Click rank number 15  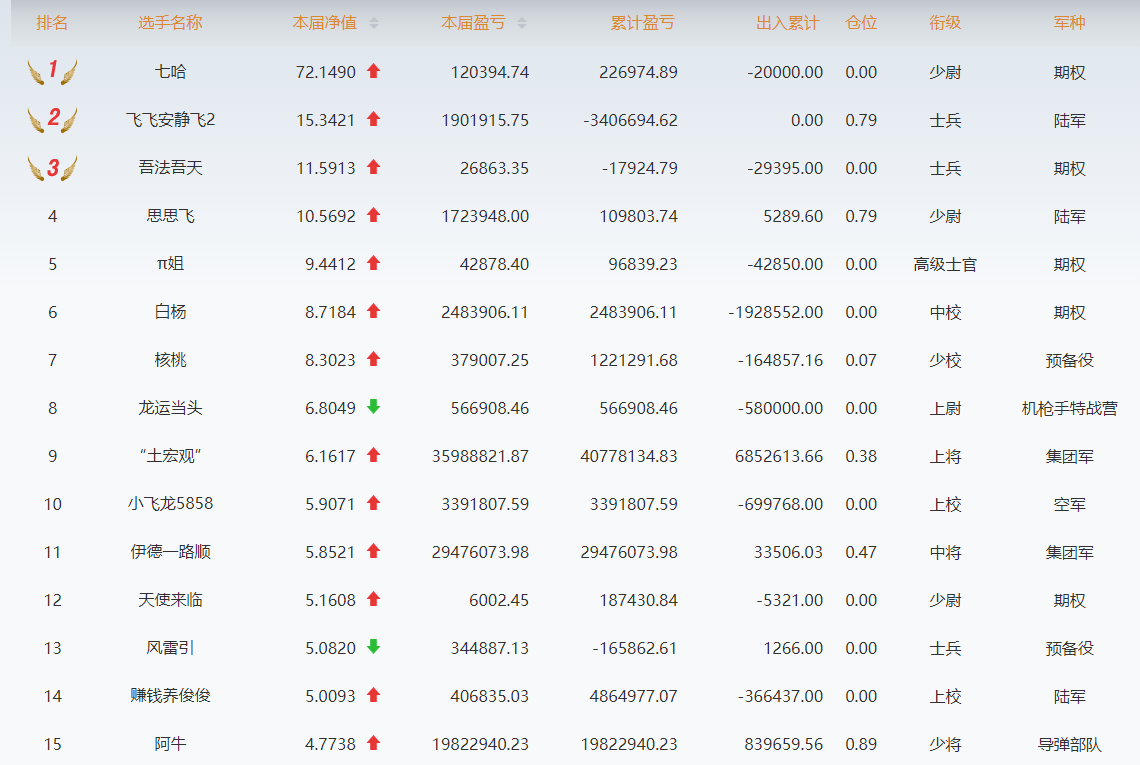(x=52, y=744)
